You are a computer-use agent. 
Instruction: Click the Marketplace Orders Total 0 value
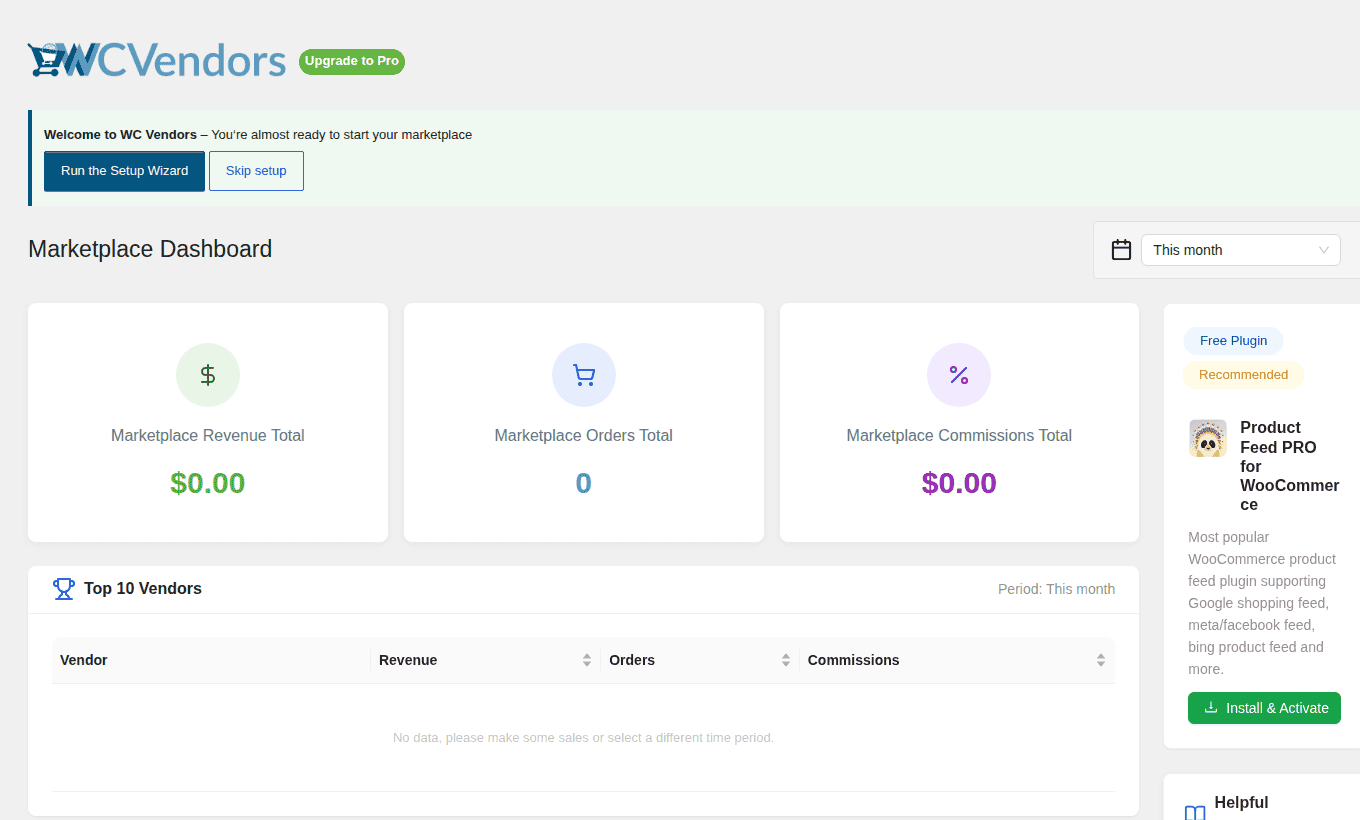click(584, 483)
